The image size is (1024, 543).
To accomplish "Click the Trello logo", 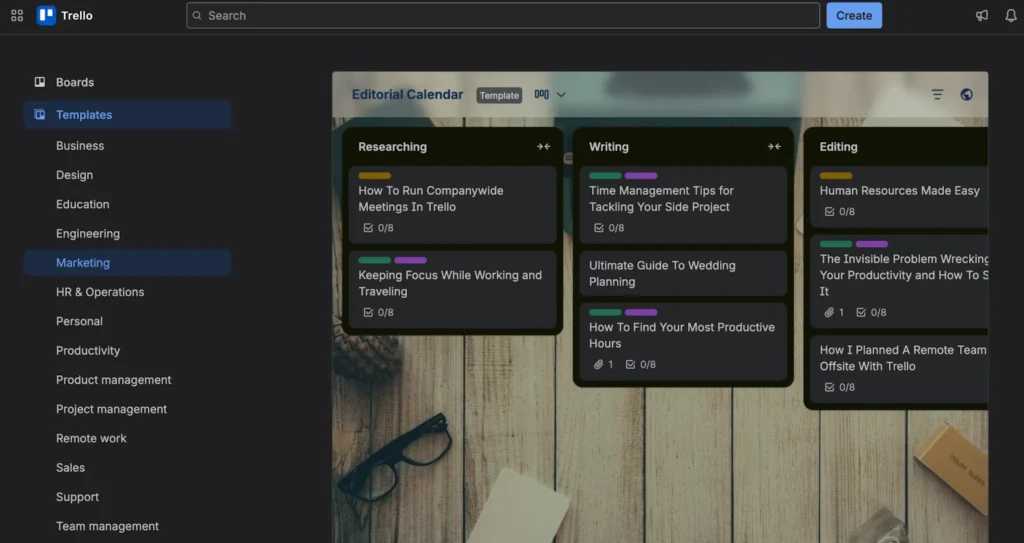I will pyautogui.click(x=65, y=16).
